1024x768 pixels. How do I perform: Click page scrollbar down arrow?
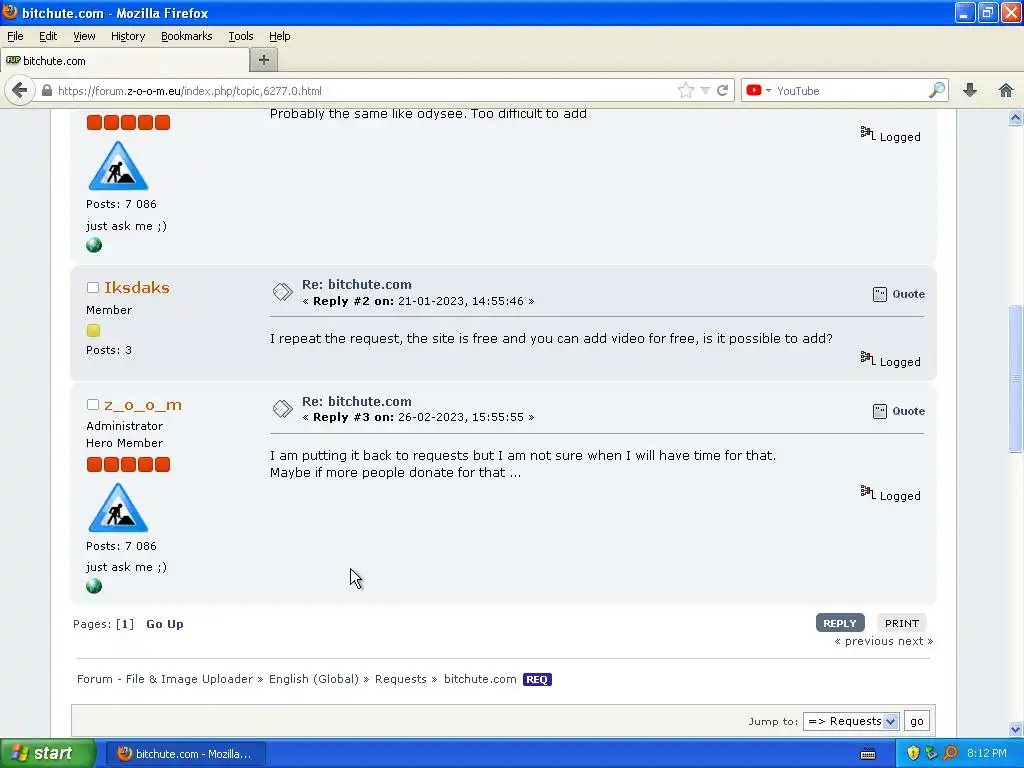click(x=1015, y=729)
